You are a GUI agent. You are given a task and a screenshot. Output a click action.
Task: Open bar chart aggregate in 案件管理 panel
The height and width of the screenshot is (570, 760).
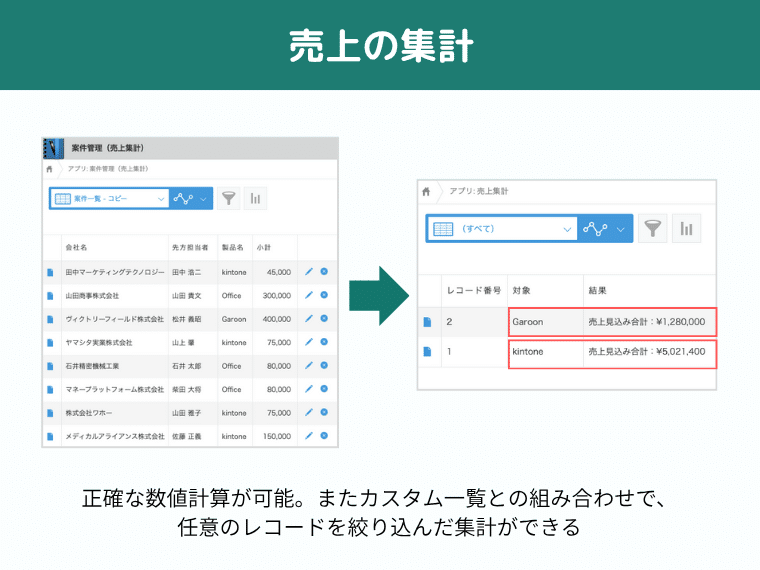(255, 199)
